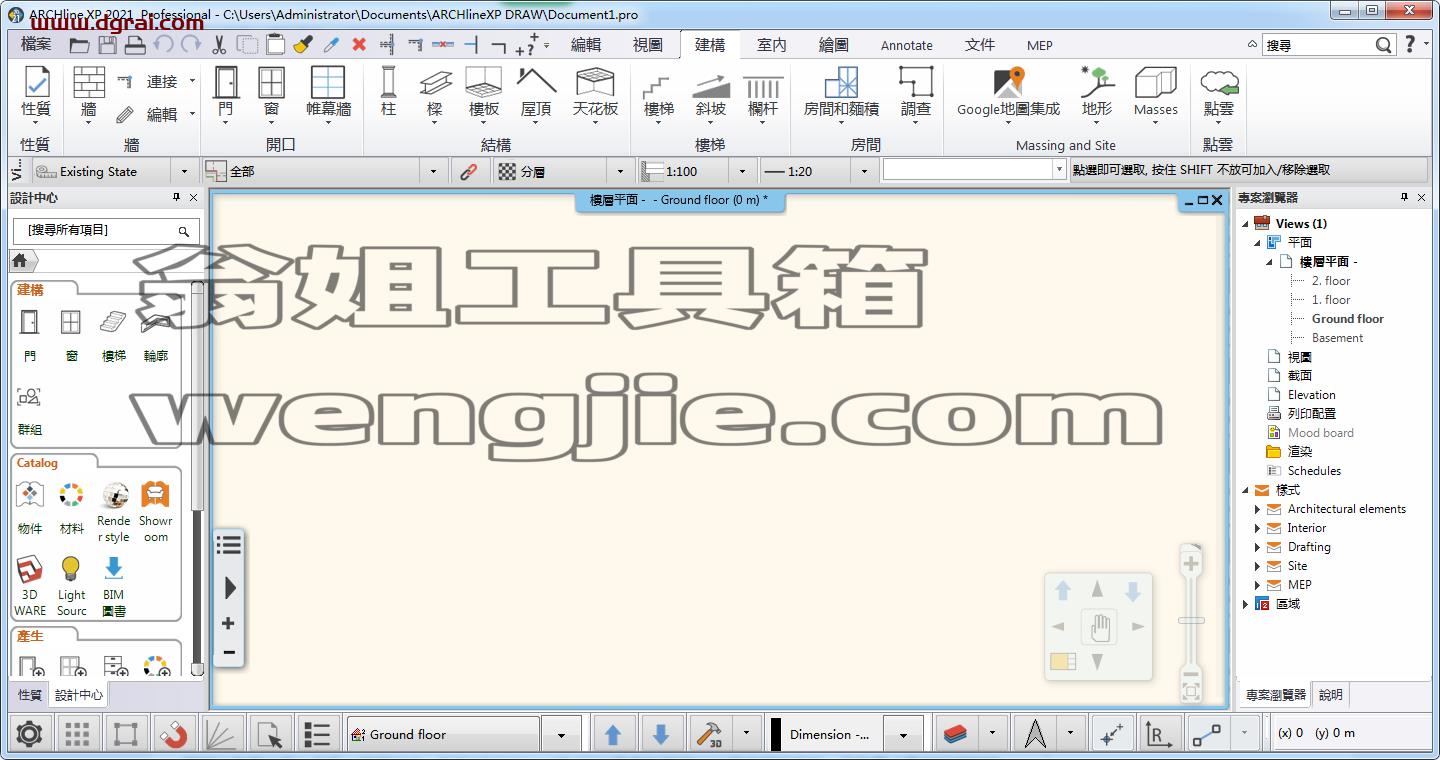
Task: Select the 屋頂 roof tool
Action: [x=536, y=95]
